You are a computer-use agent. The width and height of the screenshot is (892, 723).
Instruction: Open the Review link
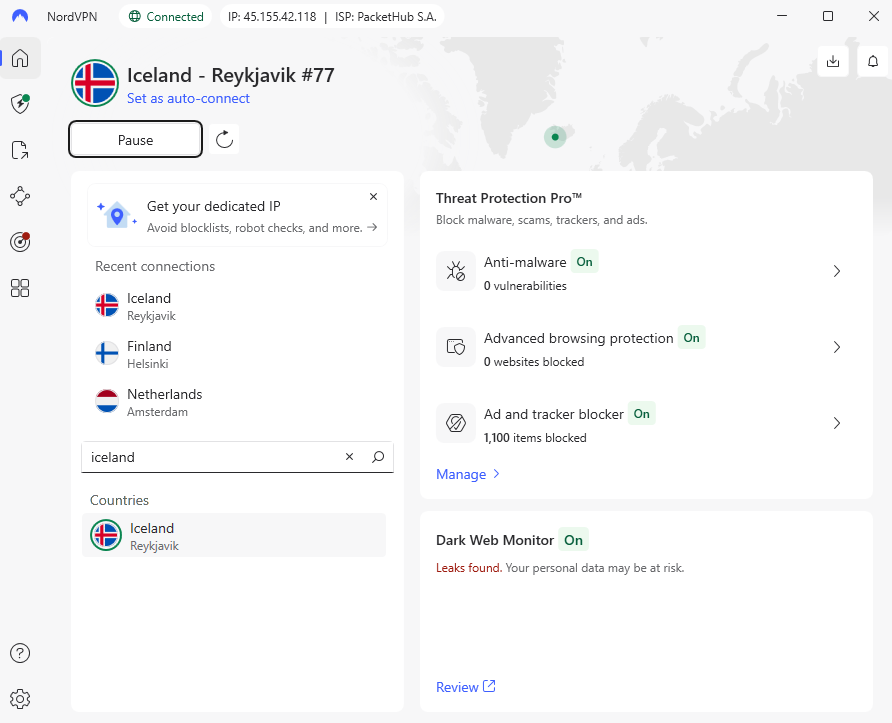tap(465, 687)
